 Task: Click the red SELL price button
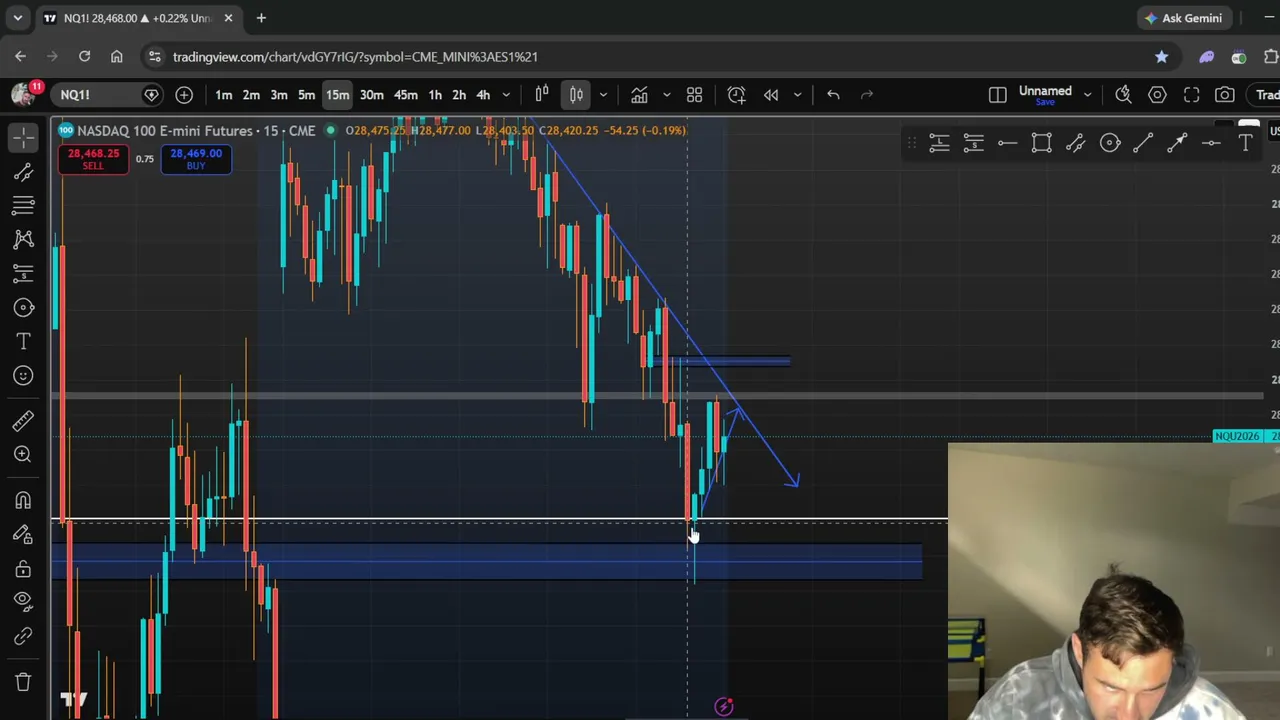coord(93,159)
